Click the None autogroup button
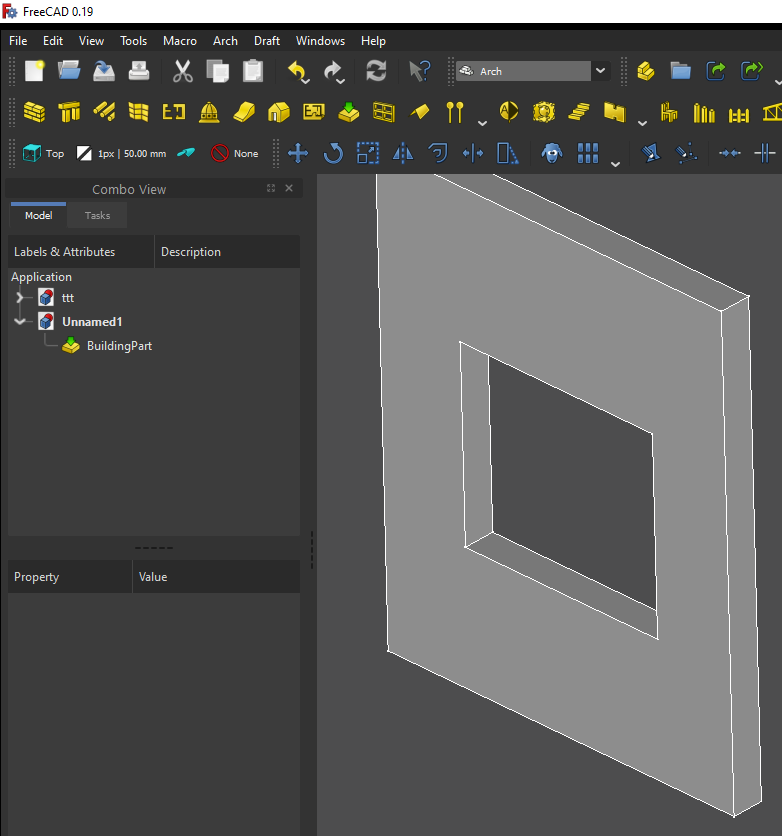The width and height of the screenshot is (782, 836). pyautogui.click(x=235, y=154)
